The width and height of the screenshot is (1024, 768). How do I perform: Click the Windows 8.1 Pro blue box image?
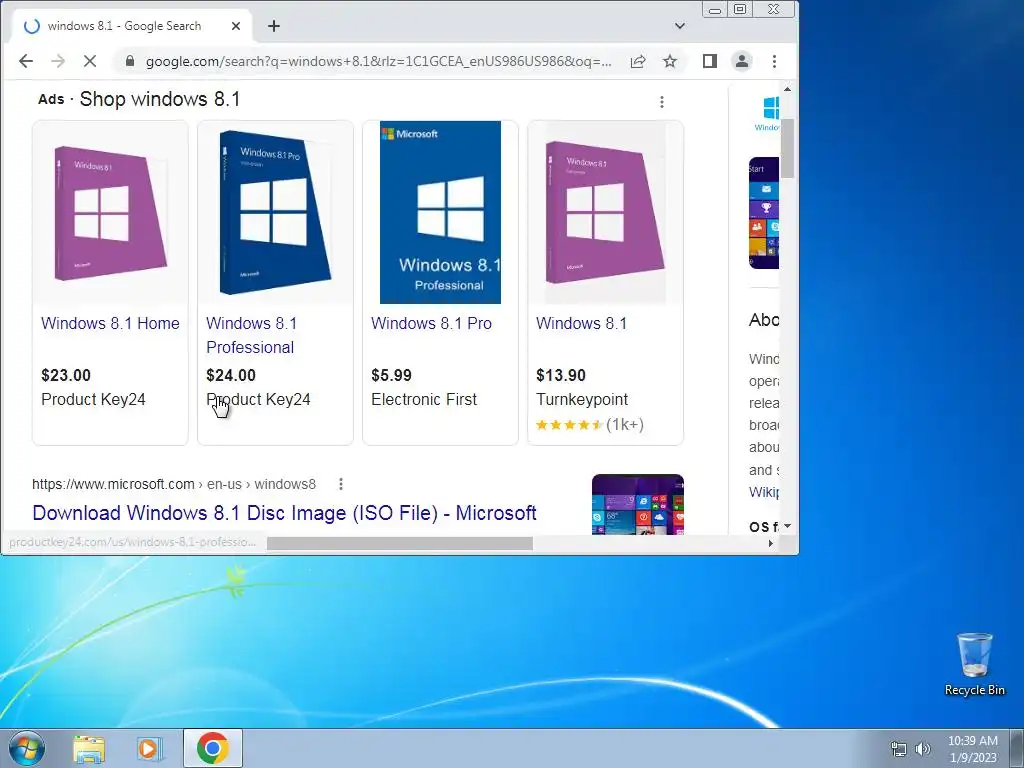(275, 212)
